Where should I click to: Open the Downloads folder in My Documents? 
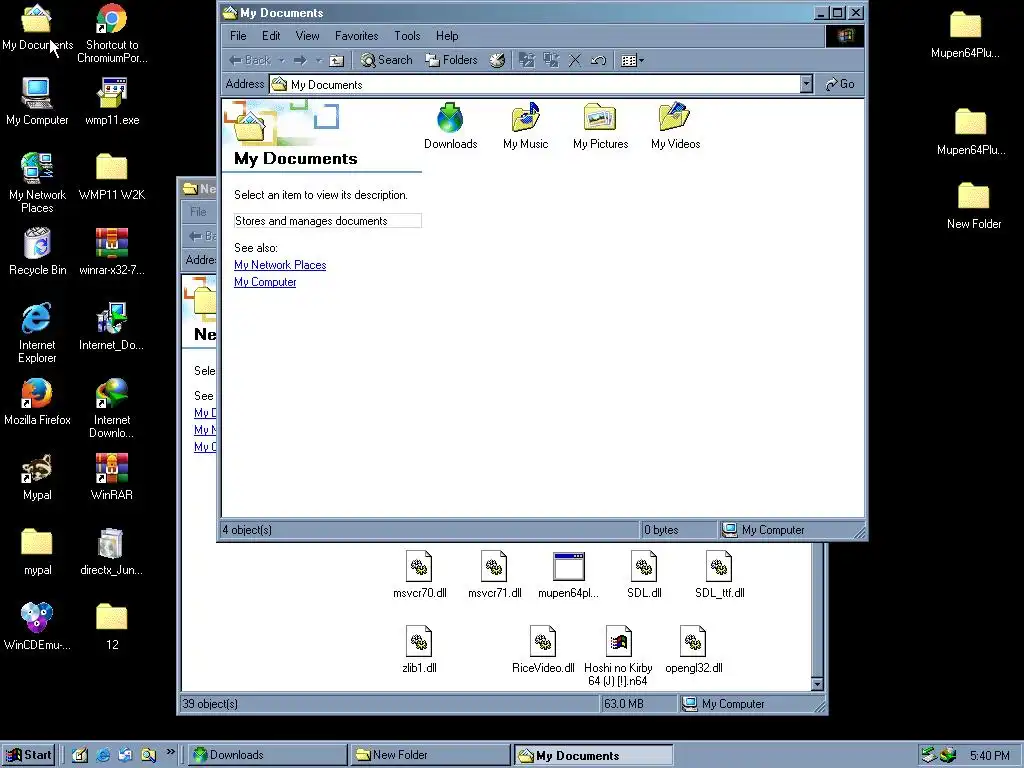[450, 125]
